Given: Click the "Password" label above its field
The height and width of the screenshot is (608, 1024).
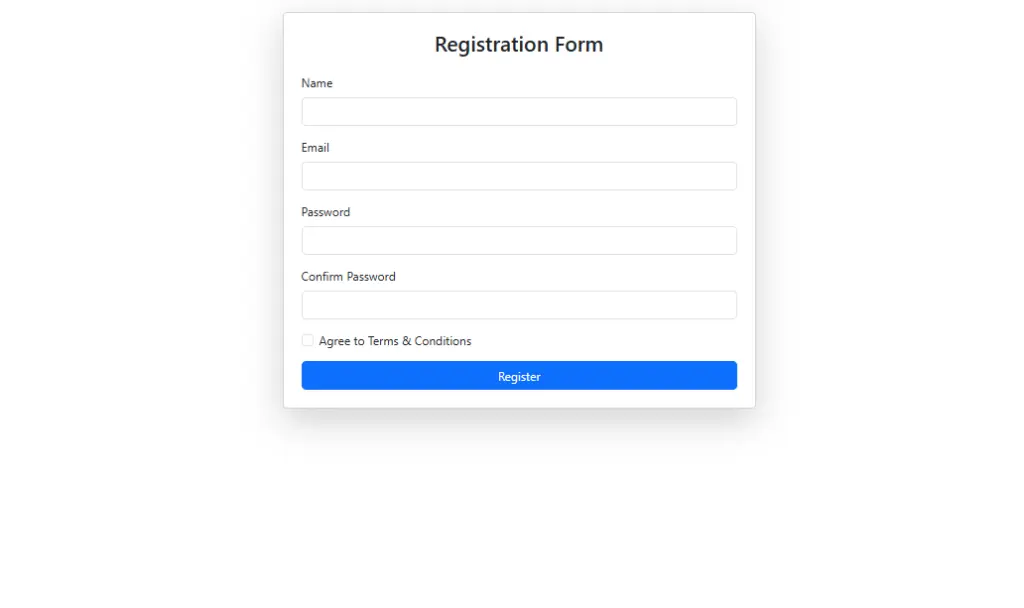Looking at the screenshot, I should (x=325, y=212).
